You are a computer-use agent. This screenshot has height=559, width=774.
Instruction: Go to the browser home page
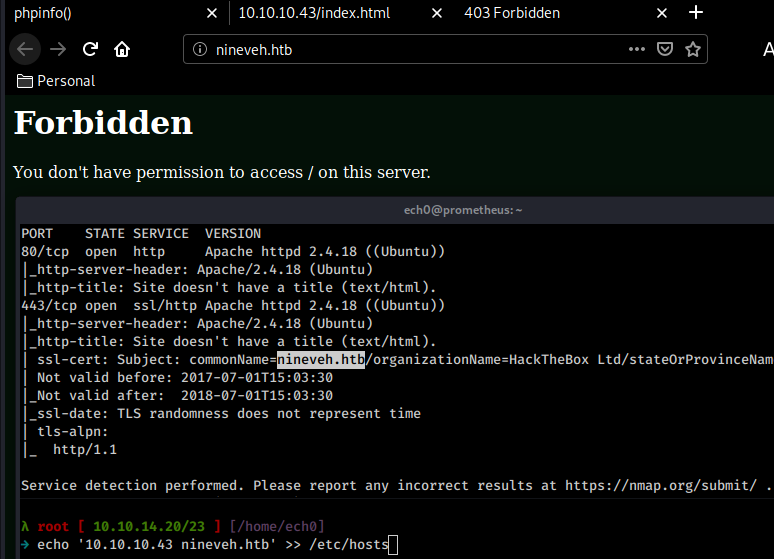point(122,49)
